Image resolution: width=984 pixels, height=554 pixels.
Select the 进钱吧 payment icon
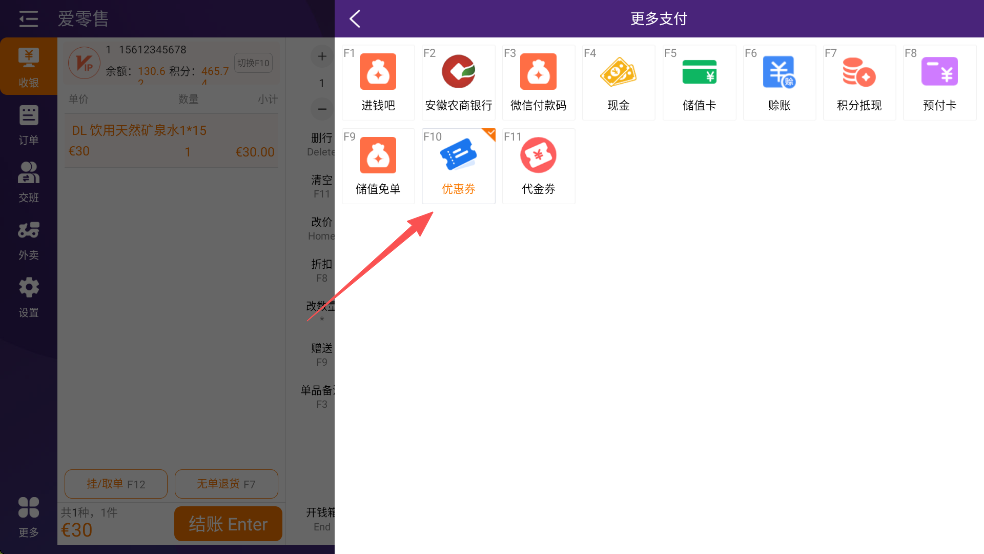378,81
